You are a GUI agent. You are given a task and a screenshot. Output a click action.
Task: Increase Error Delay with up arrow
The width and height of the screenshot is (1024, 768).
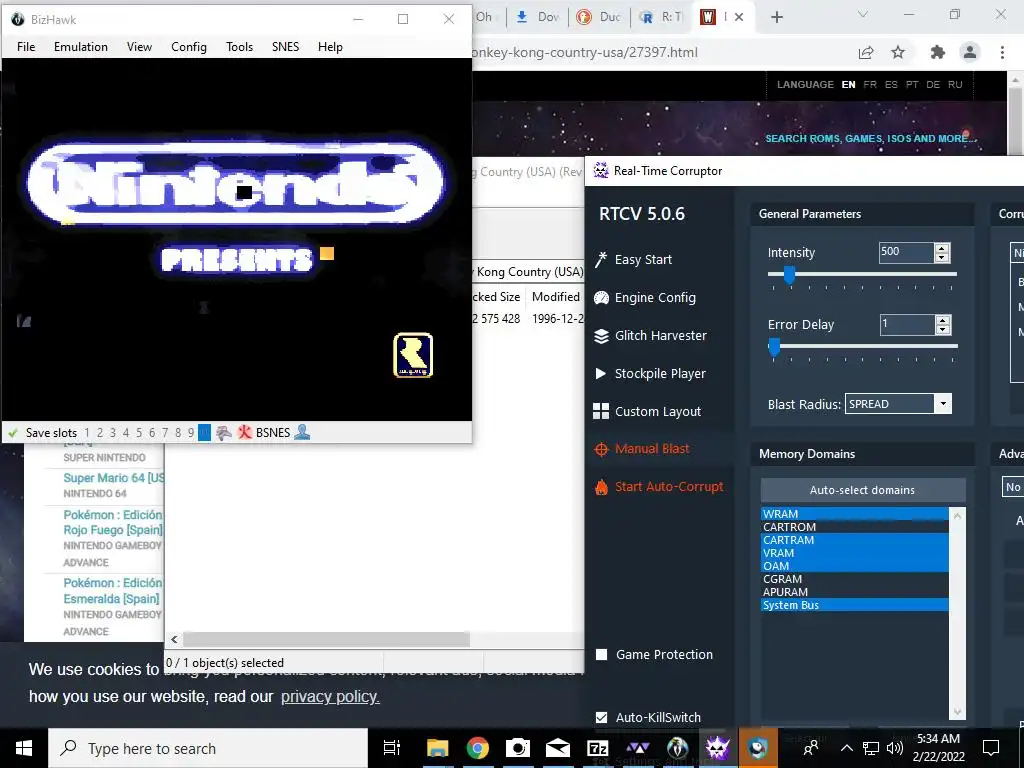[x=942, y=320]
